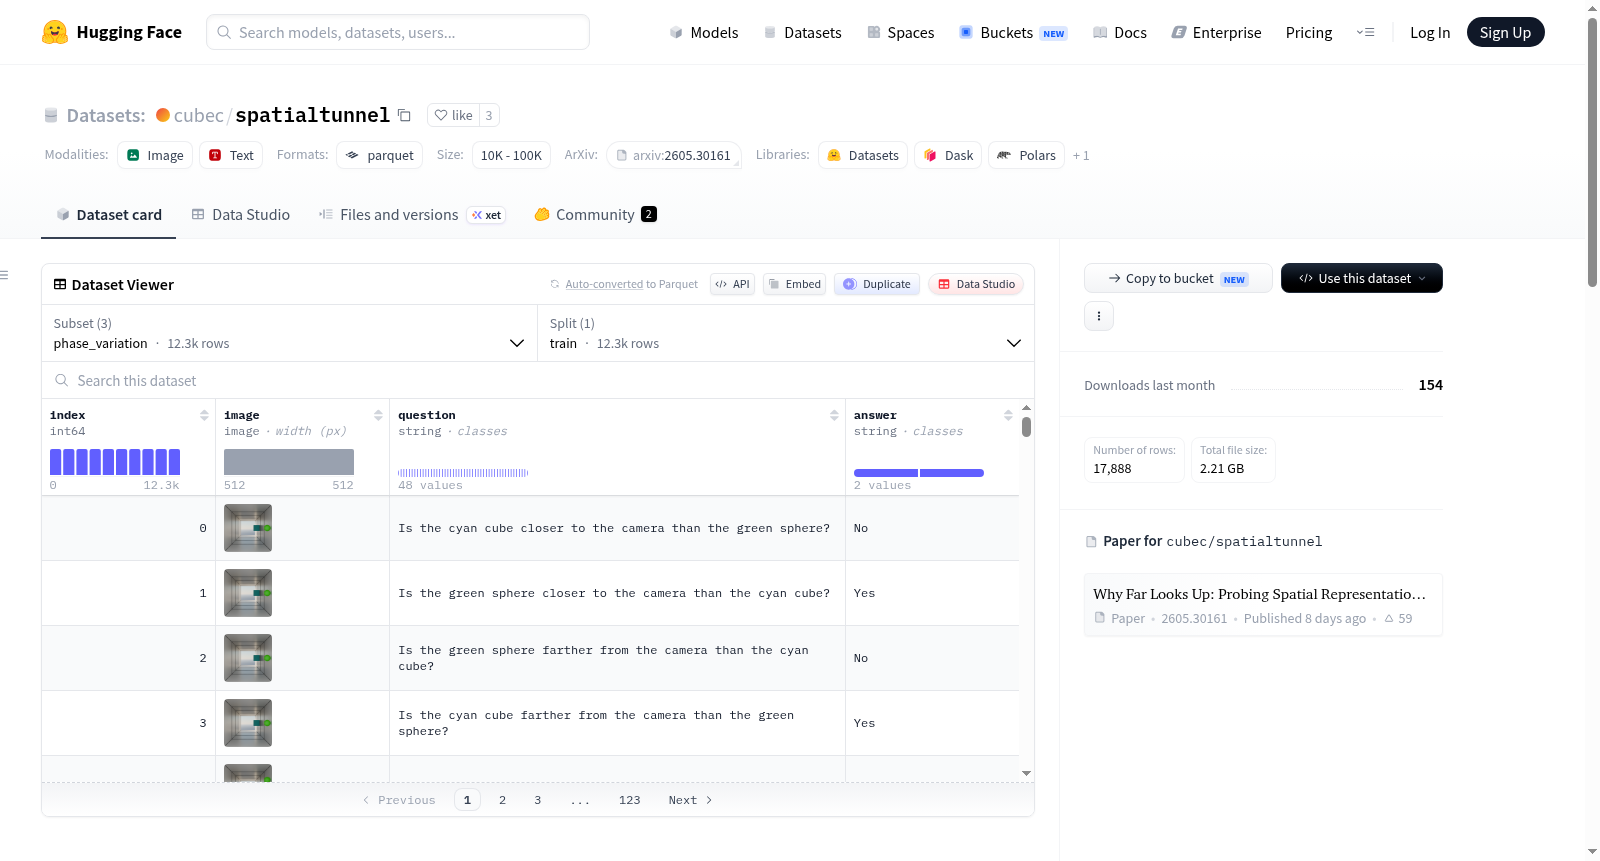Open the arxiv:2605.30161 tag
This screenshot has width=1600, height=861.
pos(674,155)
